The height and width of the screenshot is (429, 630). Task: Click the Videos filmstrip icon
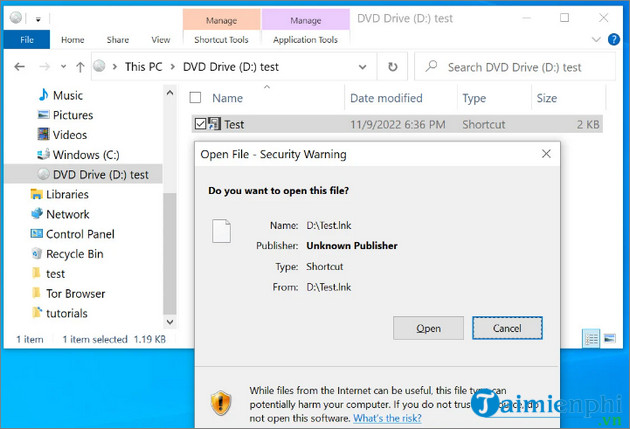point(43,134)
